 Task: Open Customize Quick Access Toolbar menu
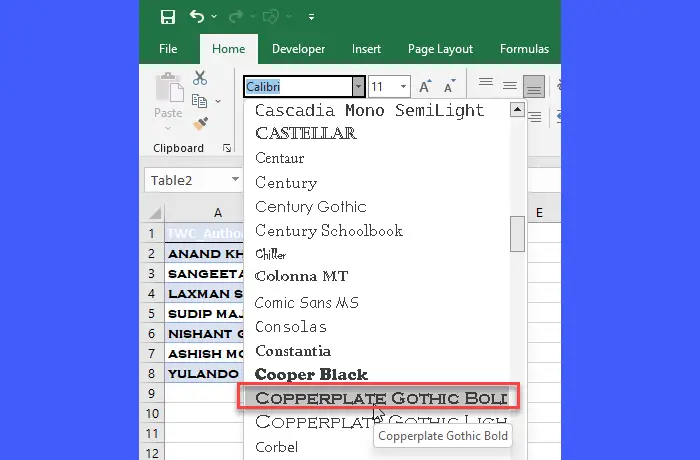tap(311, 17)
